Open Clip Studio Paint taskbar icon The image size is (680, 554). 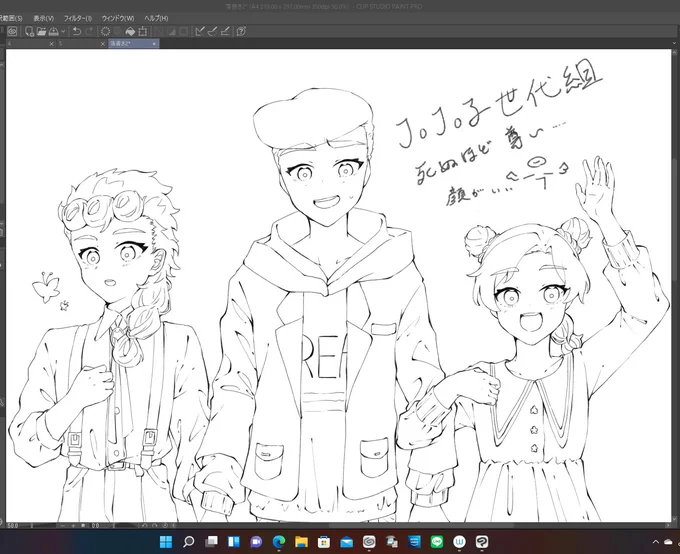click(482, 541)
